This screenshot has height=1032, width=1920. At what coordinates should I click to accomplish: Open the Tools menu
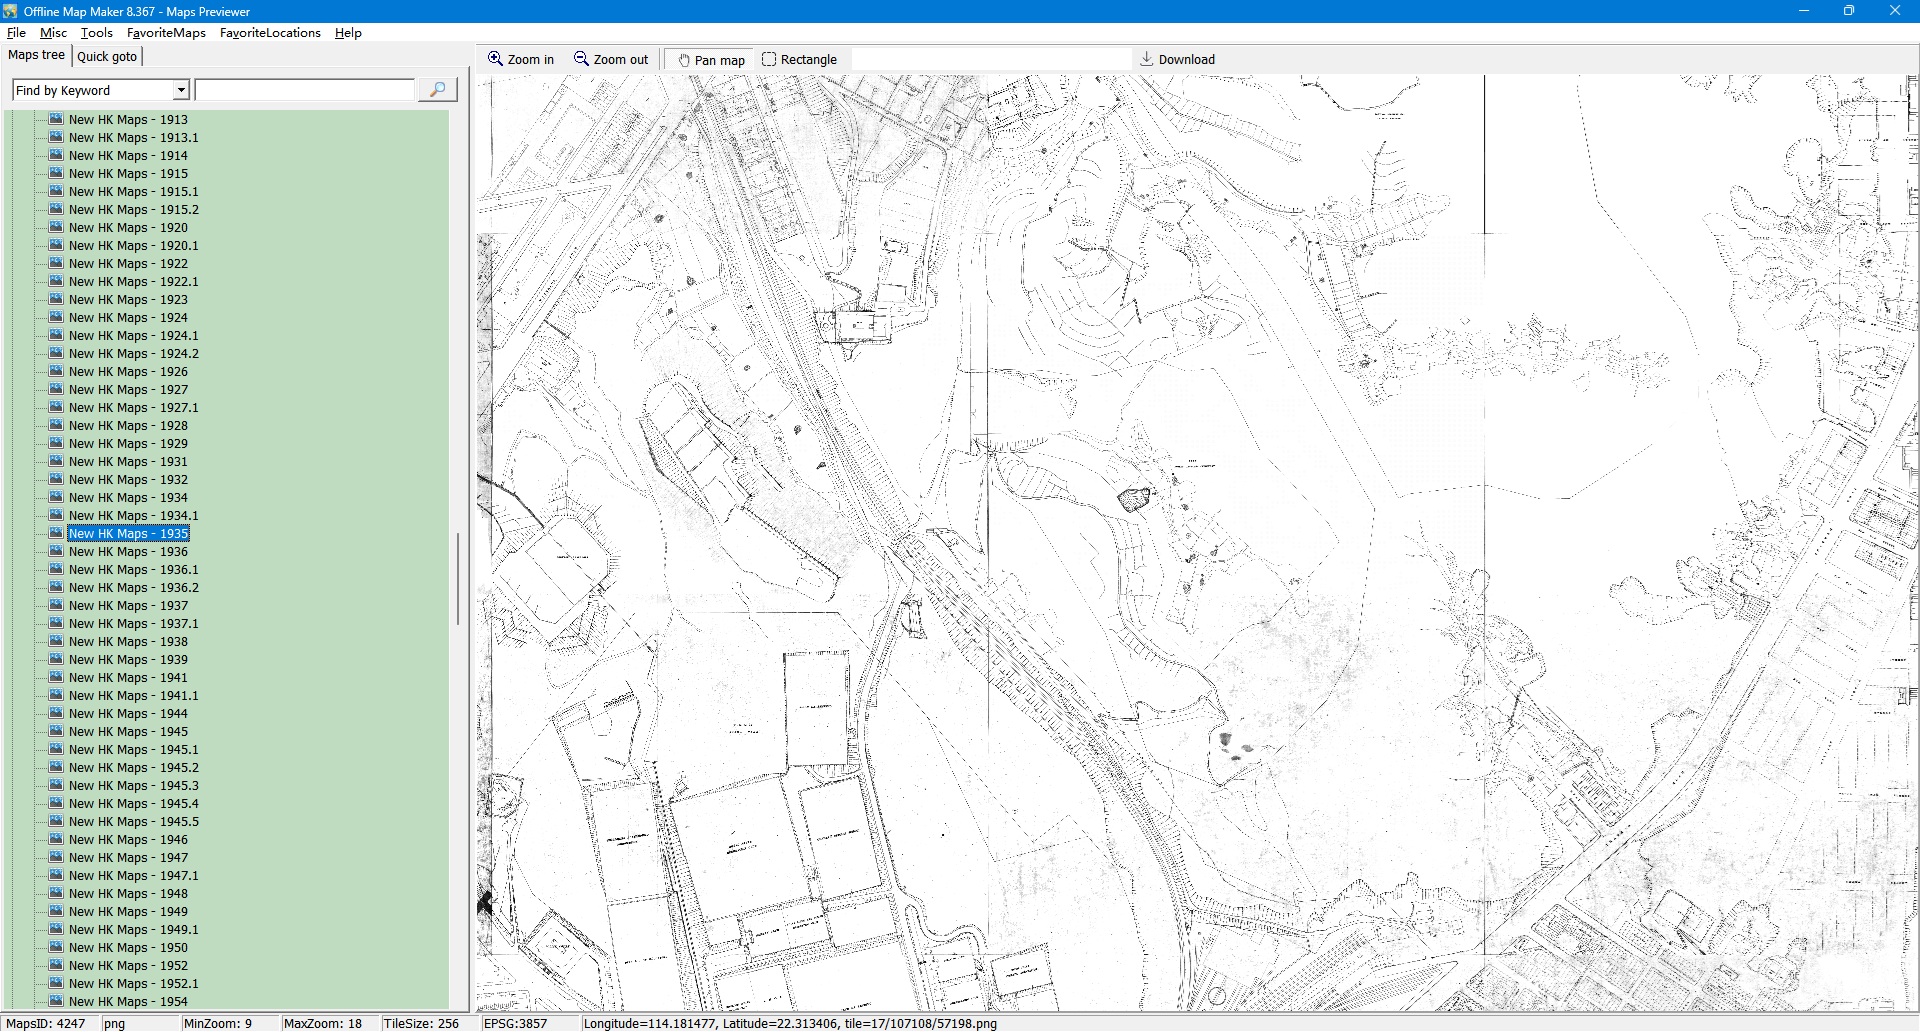[x=96, y=33]
